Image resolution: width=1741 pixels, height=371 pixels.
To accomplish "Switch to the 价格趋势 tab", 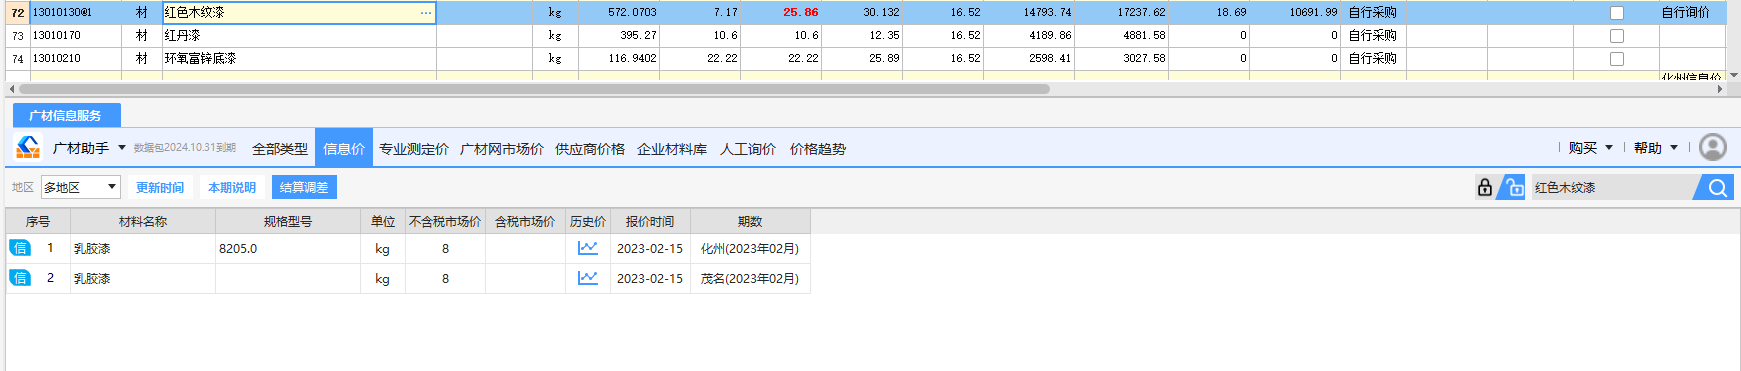I will (x=818, y=149).
